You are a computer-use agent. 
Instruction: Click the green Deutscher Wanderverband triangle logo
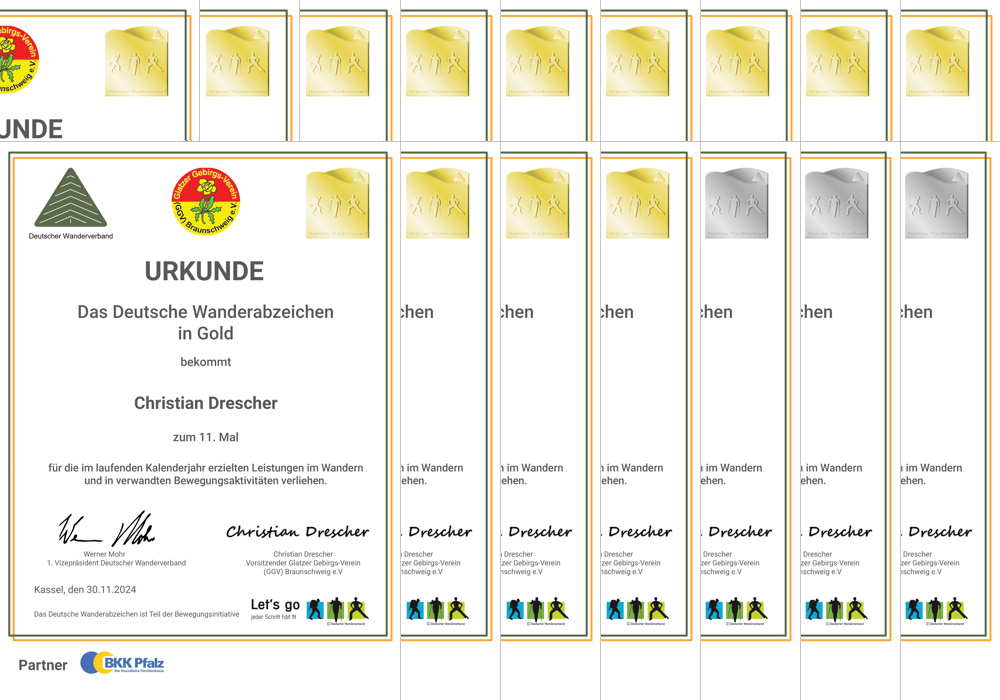point(71,198)
